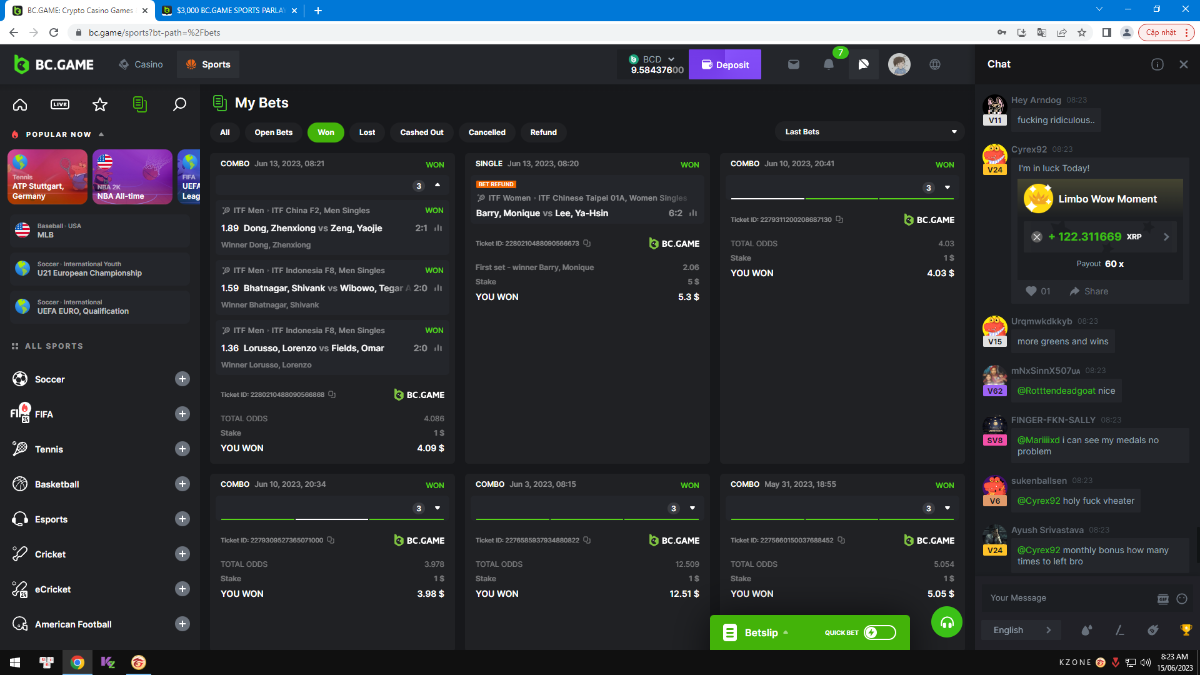Expand the Soccer sports category
The width and height of the screenshot is (1200, 675).
click(x=182, y=379)
